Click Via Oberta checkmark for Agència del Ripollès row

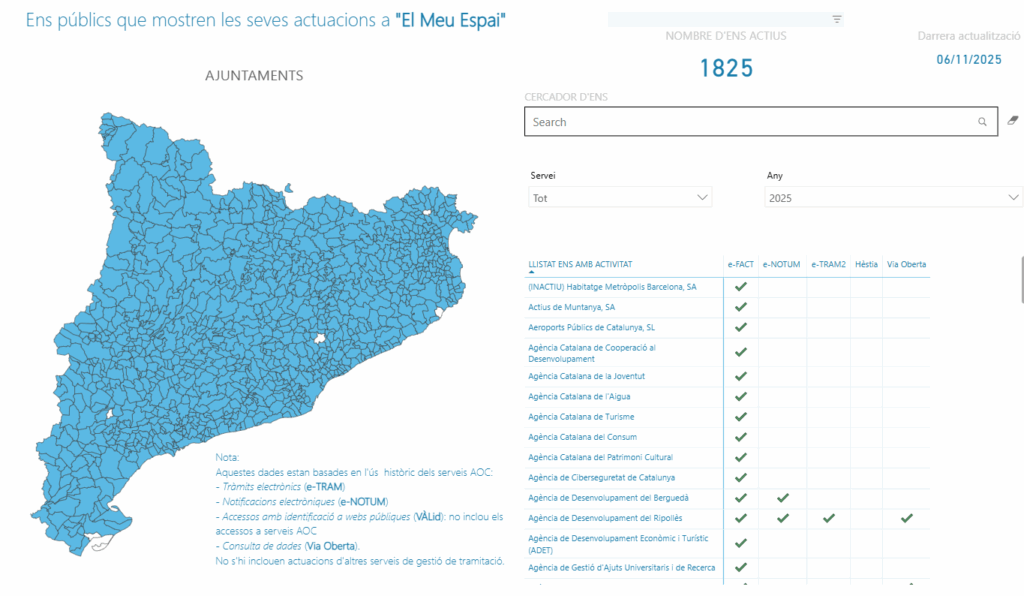[x=906, y=518]
